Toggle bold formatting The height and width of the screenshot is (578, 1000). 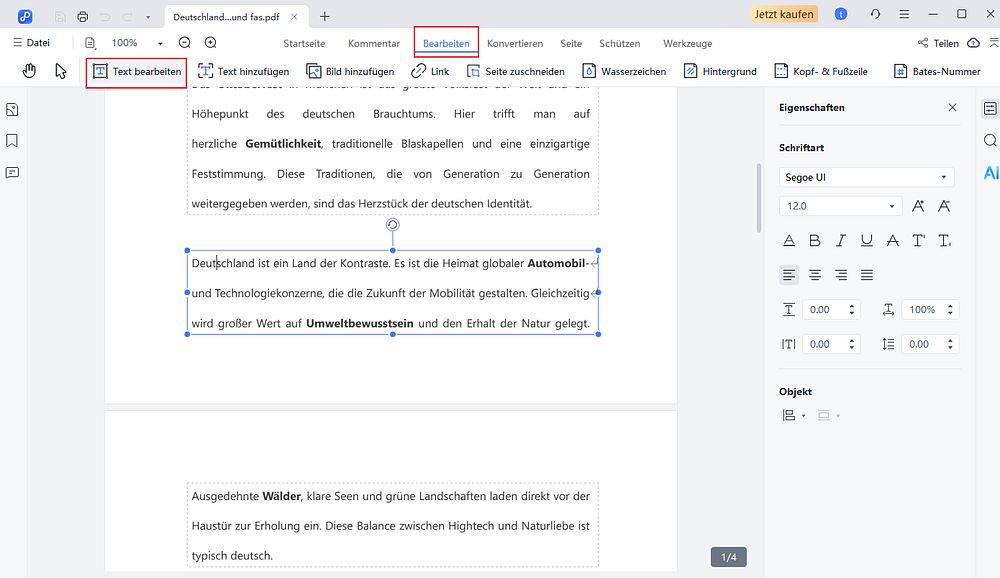point(814,241)
